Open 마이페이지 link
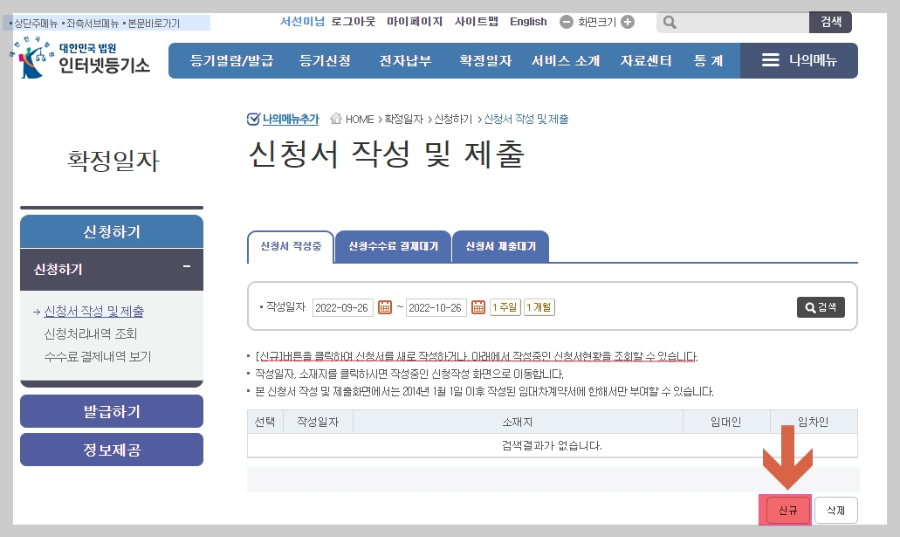The width and height of the screenshot is (900, 537). click(414, 22)
